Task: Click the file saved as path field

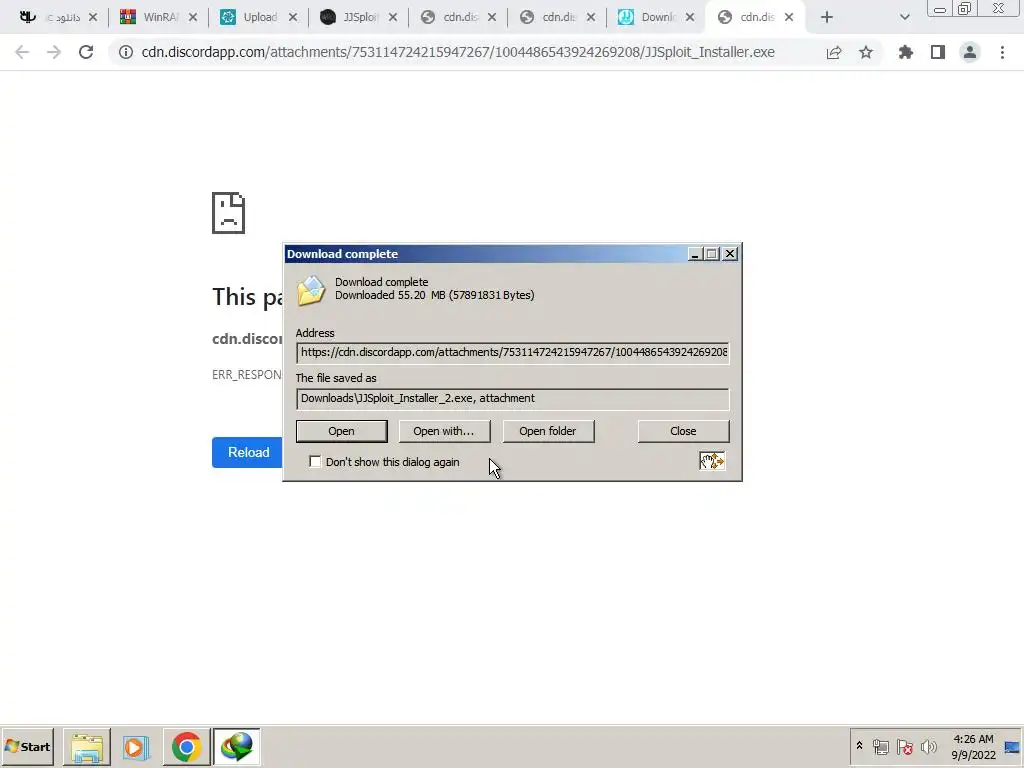Action: [x=513, y=399]
